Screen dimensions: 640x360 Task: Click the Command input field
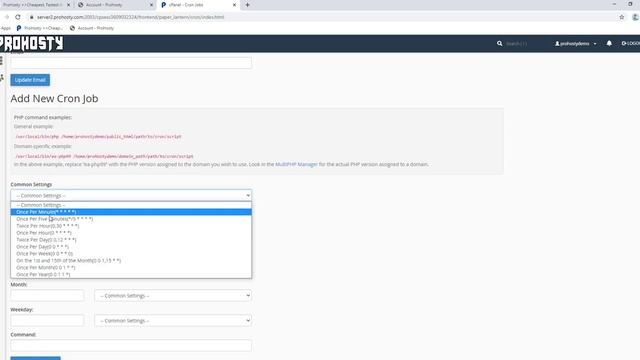pyautogui.click(x=131, y=345)
